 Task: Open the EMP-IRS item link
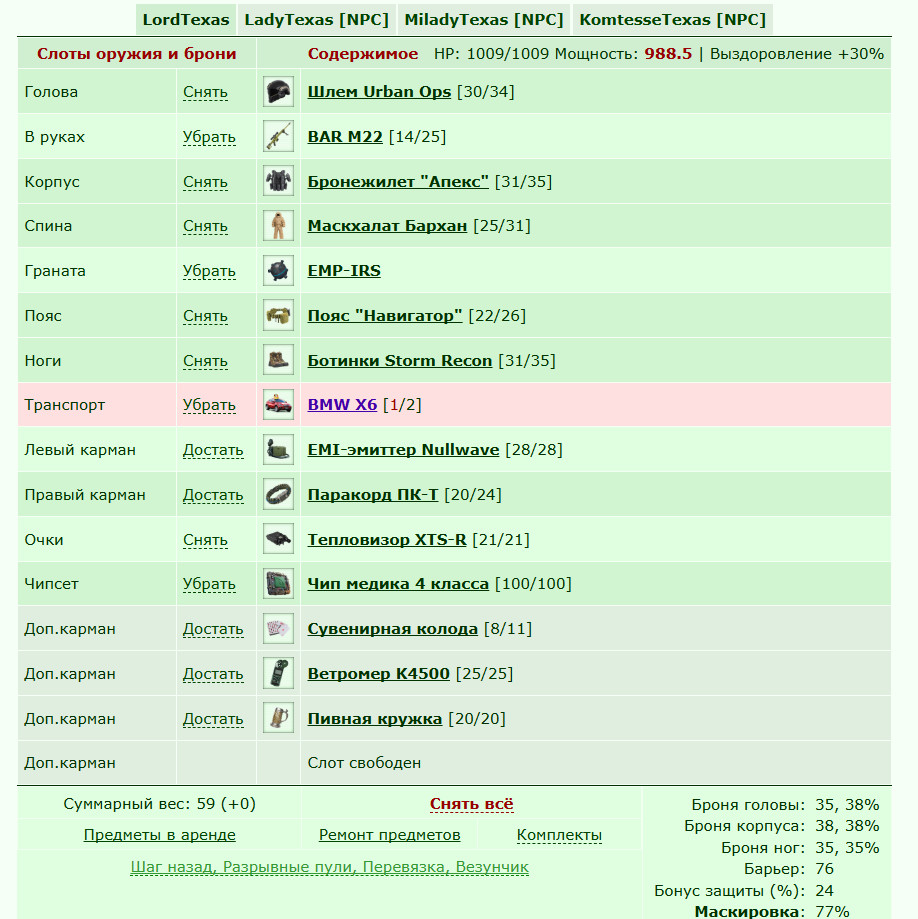344,271
